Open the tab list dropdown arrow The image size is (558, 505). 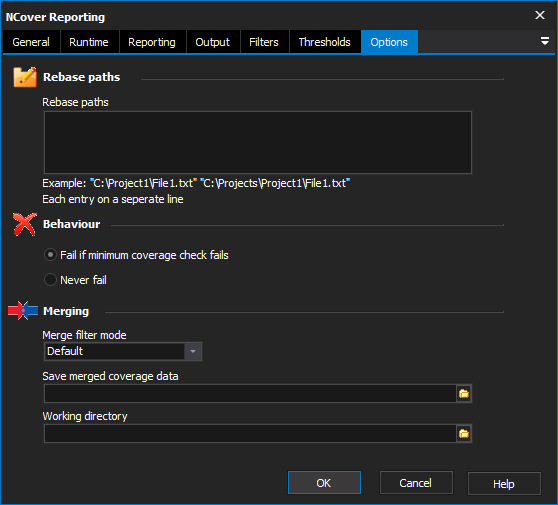545,41
